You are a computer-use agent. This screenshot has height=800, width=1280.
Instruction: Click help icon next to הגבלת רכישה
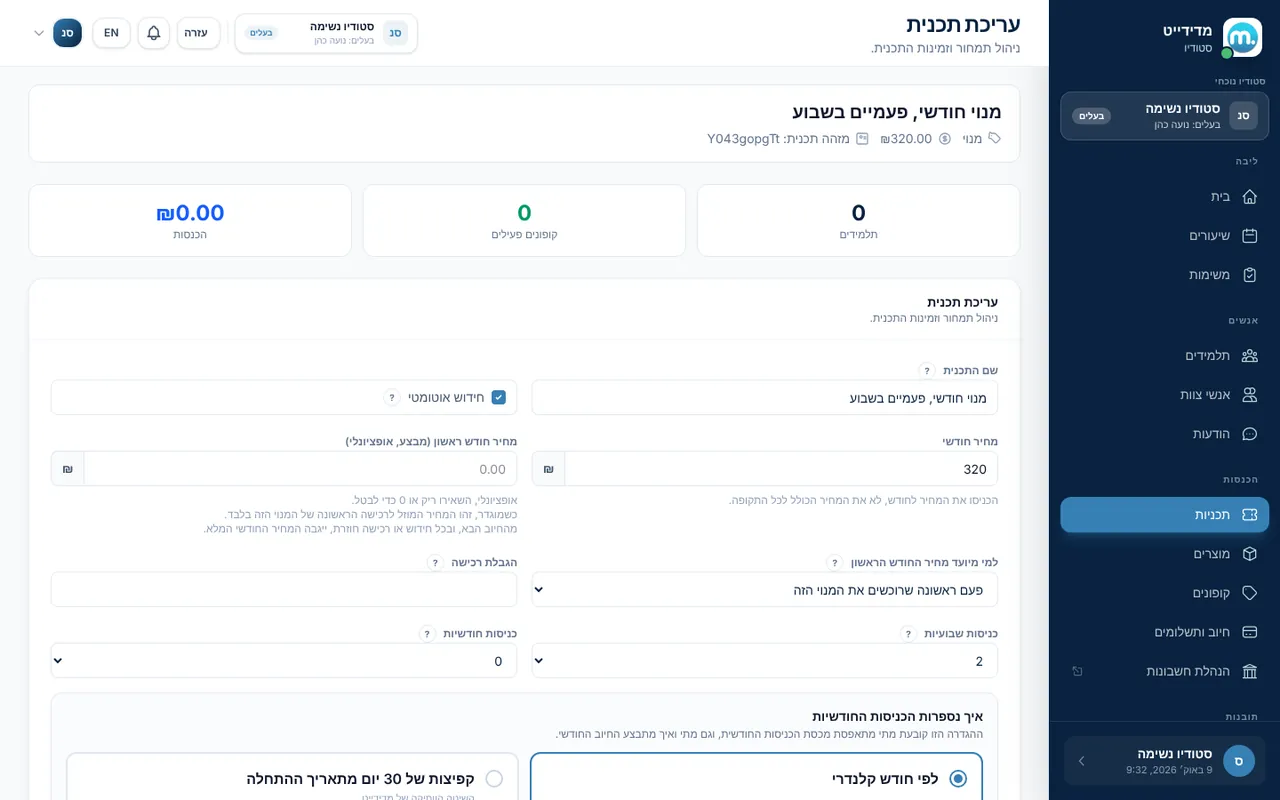[x=435, y=562]
